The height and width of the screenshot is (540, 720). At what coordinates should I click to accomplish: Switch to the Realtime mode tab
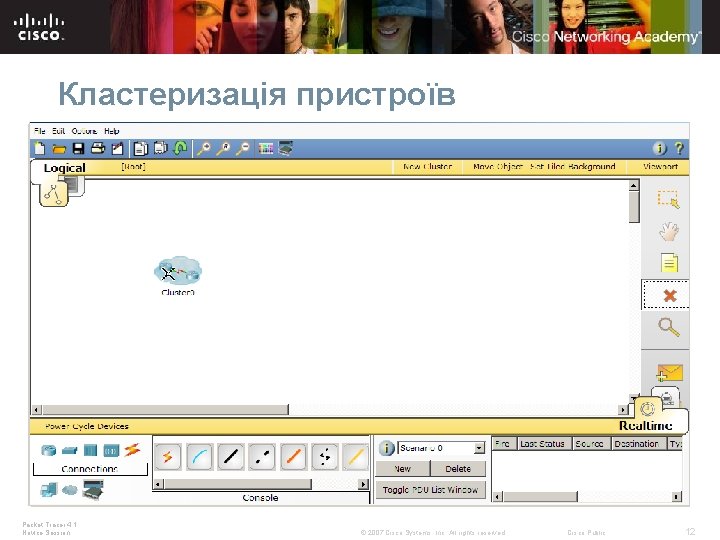click(x=646, y=425)
